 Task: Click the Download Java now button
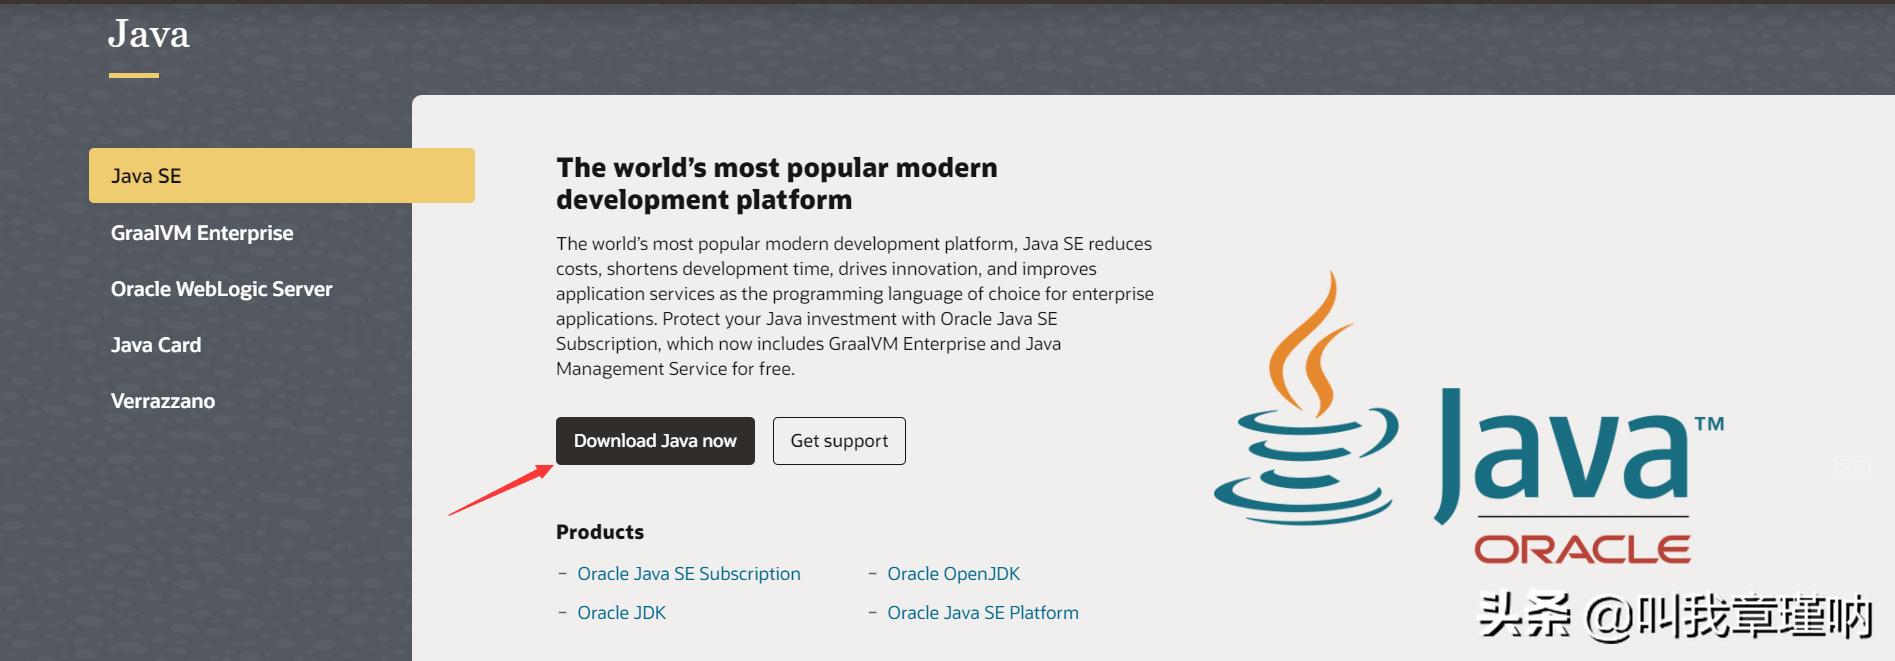(655, 441)
